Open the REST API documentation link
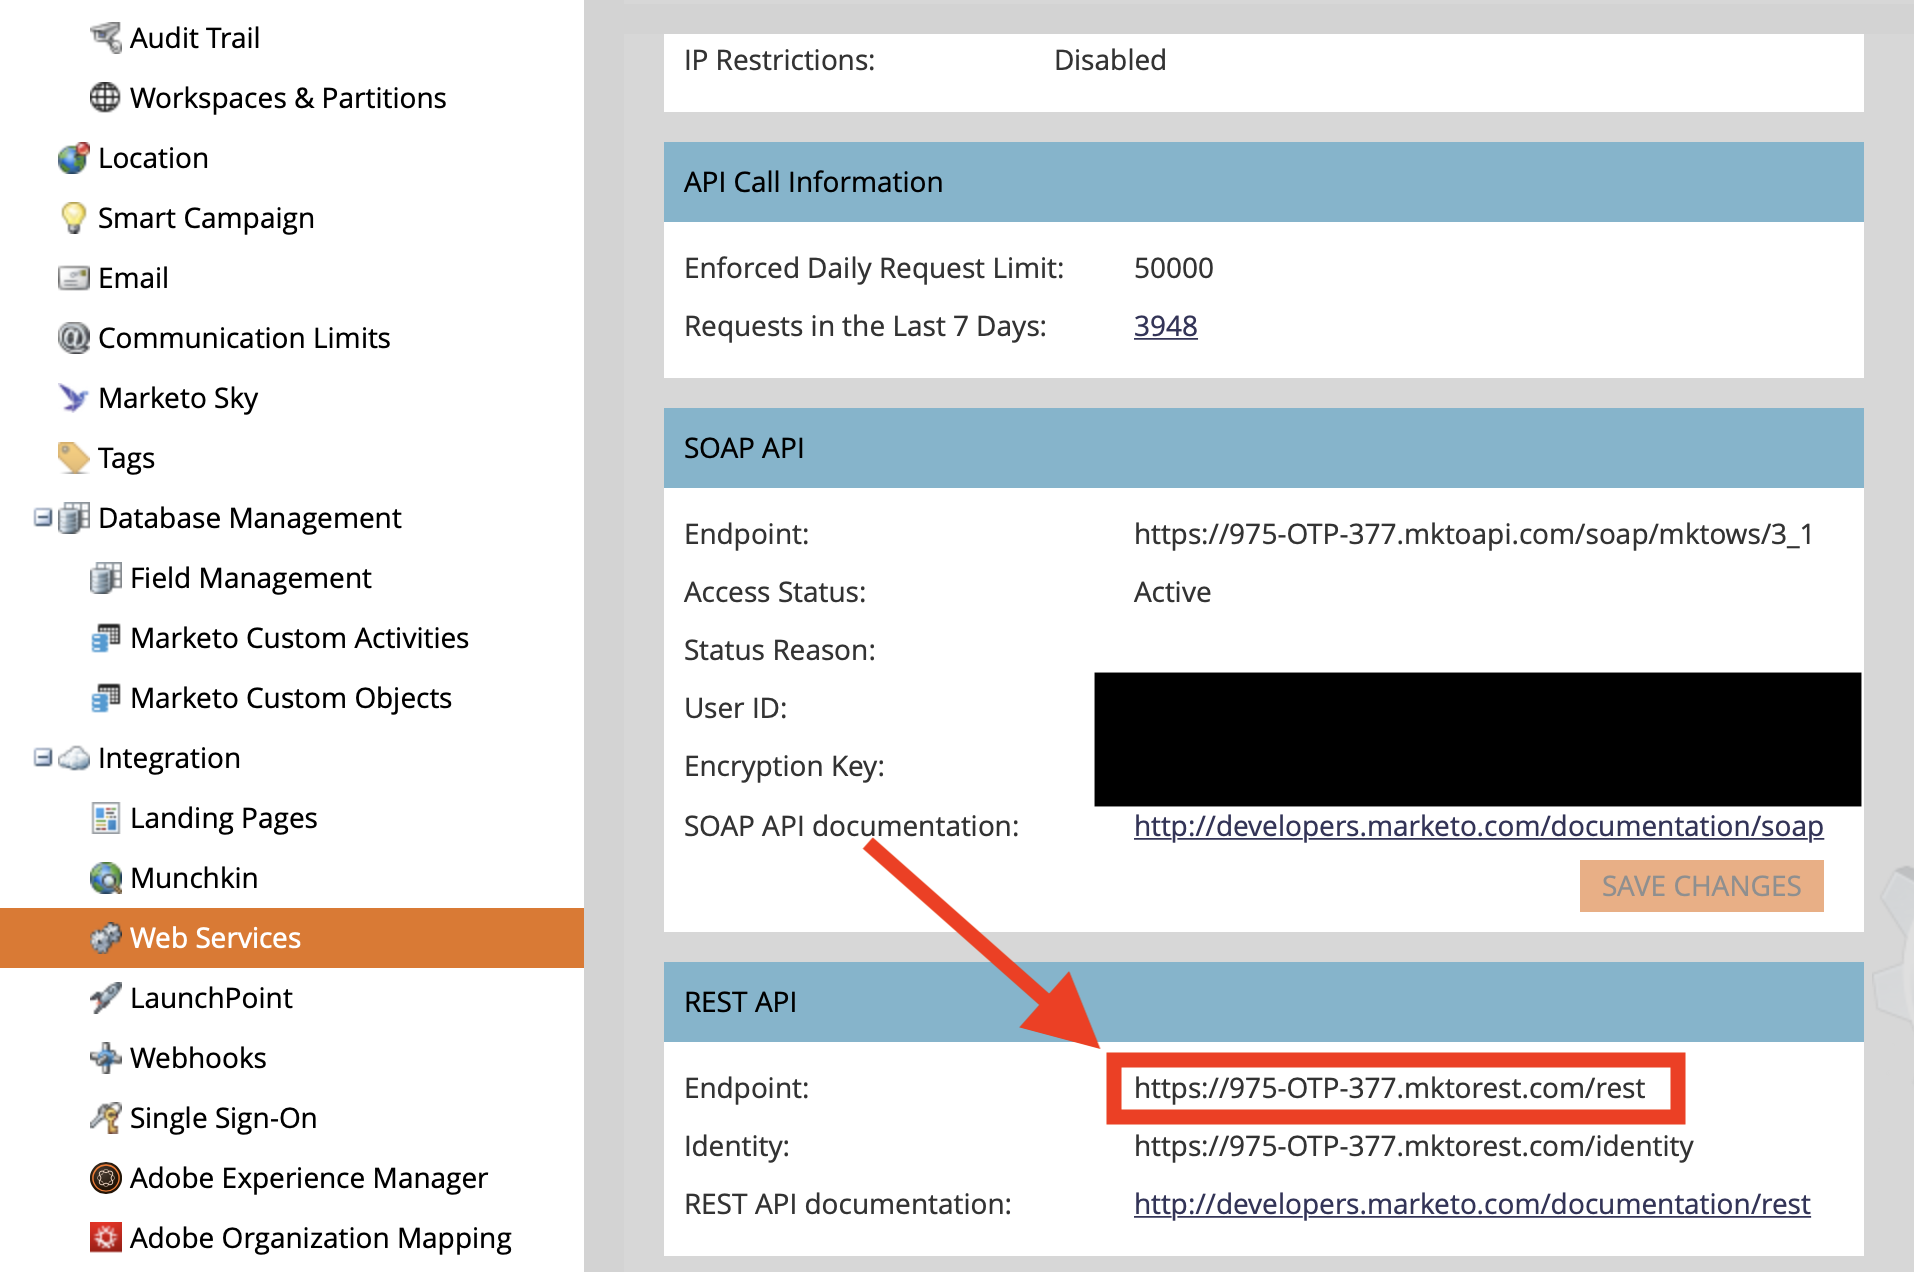The image size is (1914, 1272). coord(1472,1204)
